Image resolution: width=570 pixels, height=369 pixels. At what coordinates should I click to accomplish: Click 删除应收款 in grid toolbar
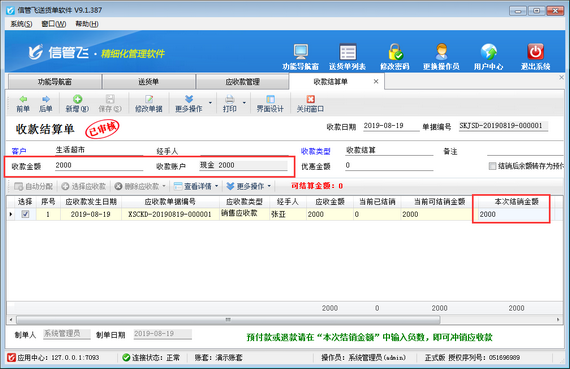click(137, 186)
